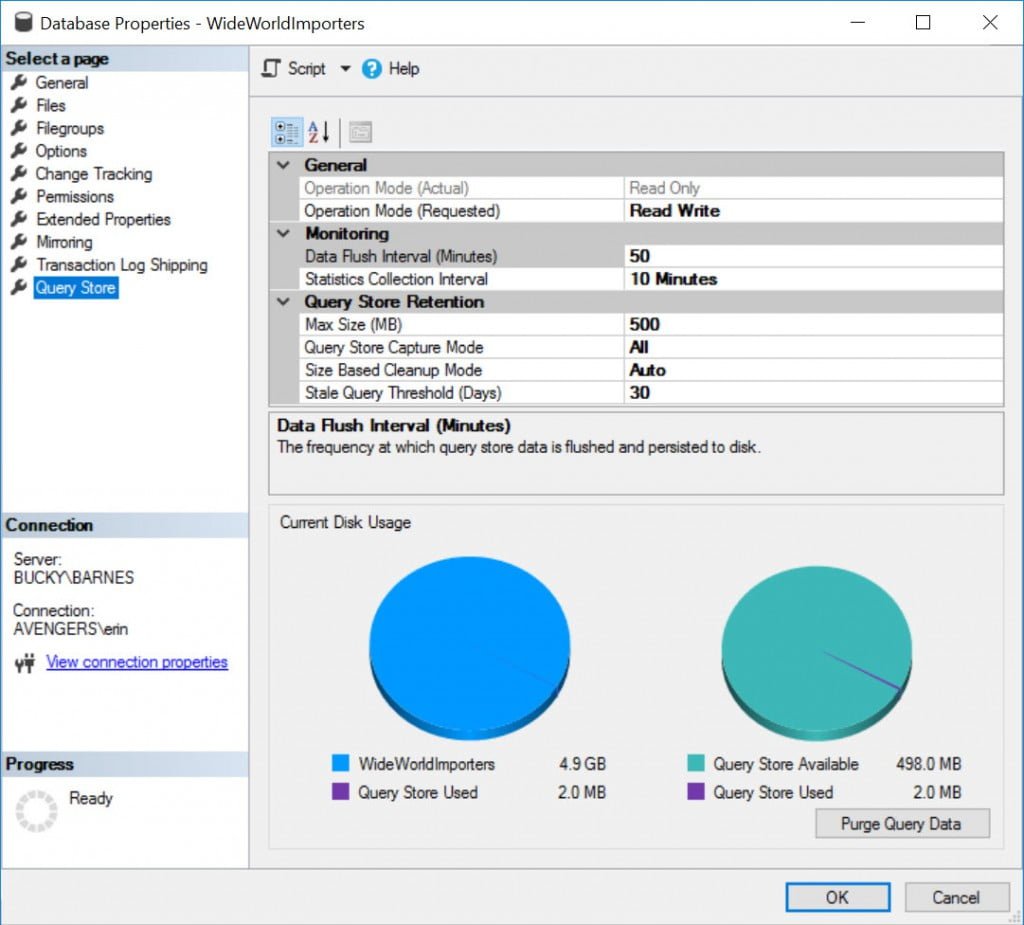Open the Options page
Viewport: 1024px width, 925px height.
(x=61, y=152)
